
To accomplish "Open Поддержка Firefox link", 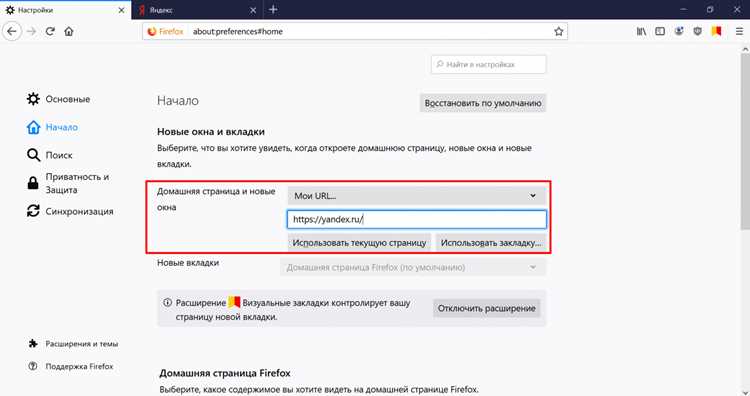I will tap(71, 366).
